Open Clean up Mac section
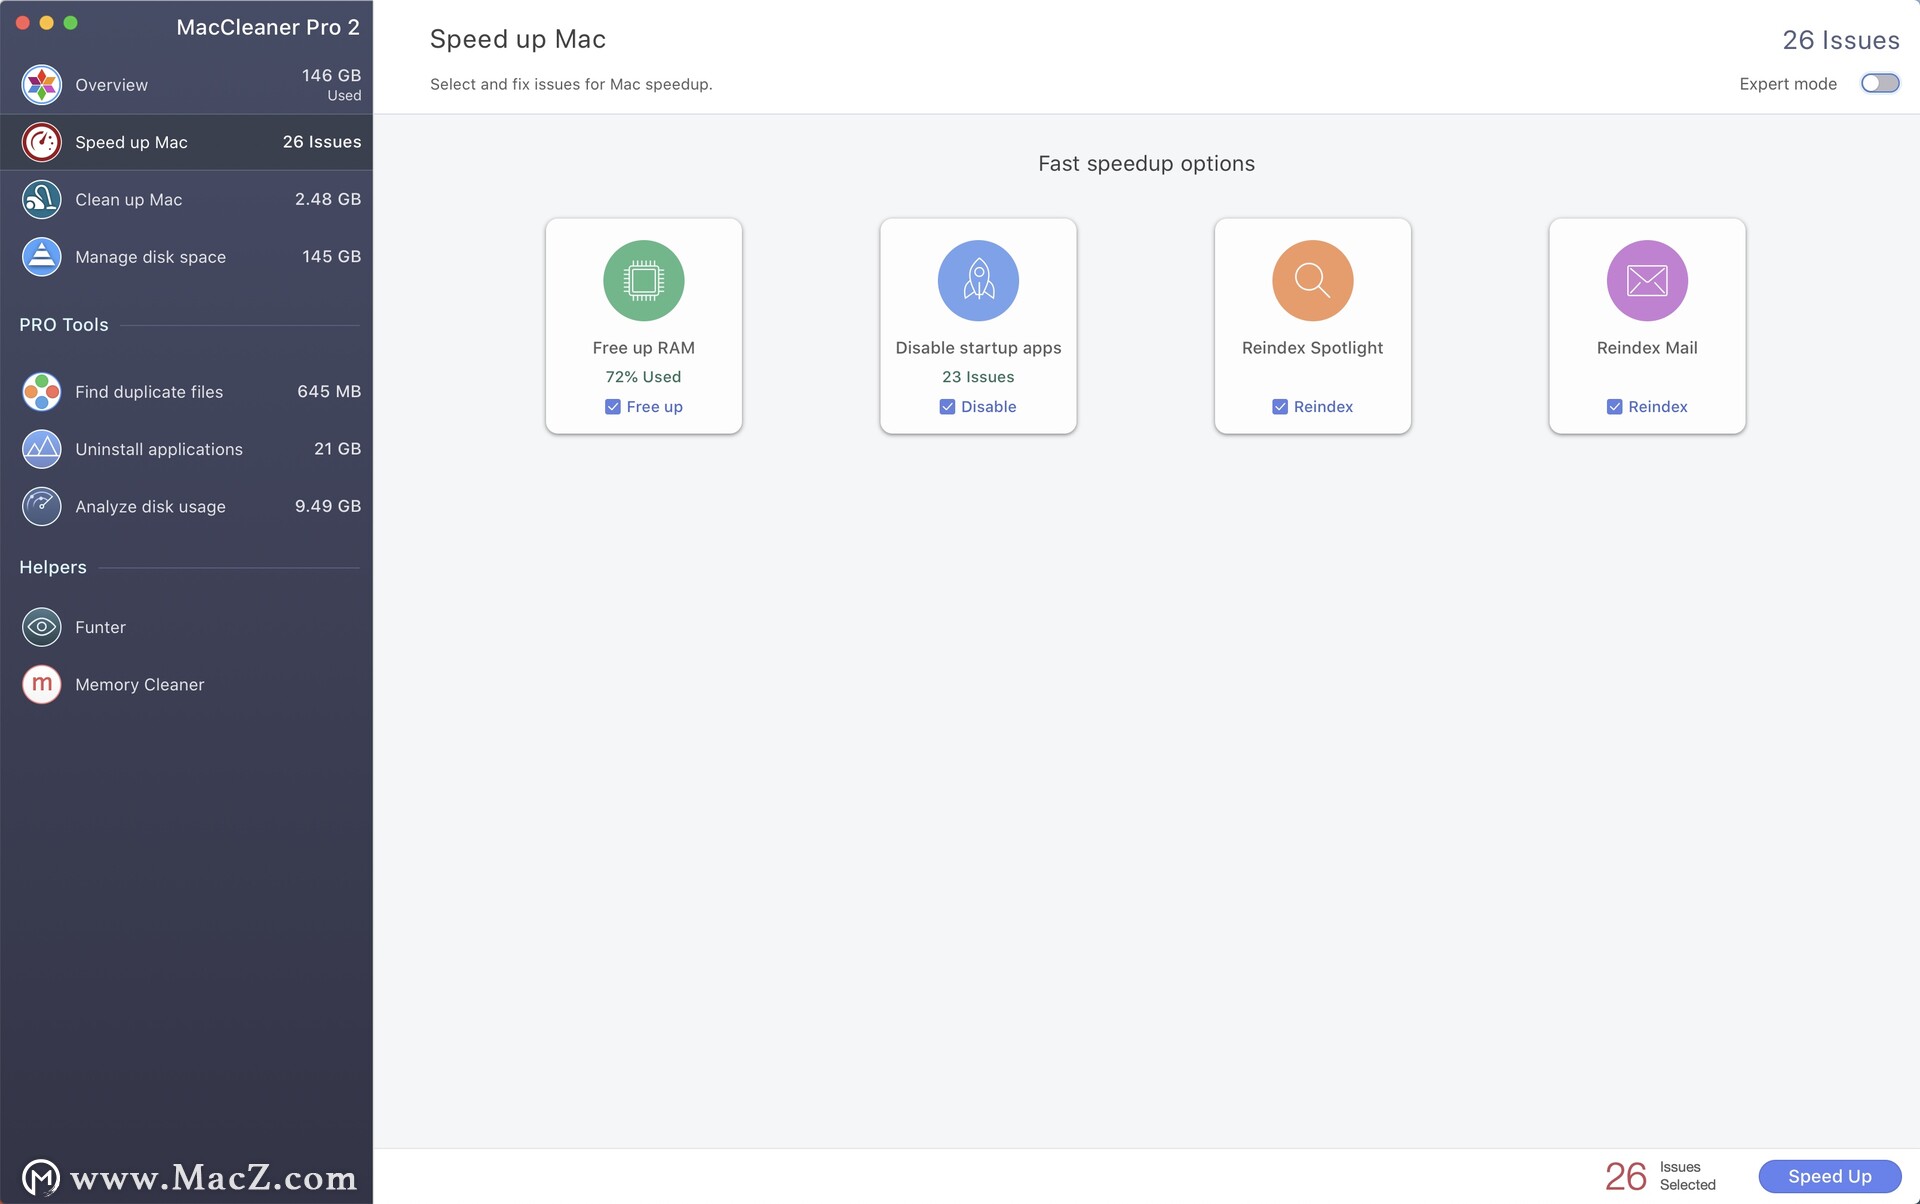This screenshot has width=1920, height=1204. pos(186,200)
